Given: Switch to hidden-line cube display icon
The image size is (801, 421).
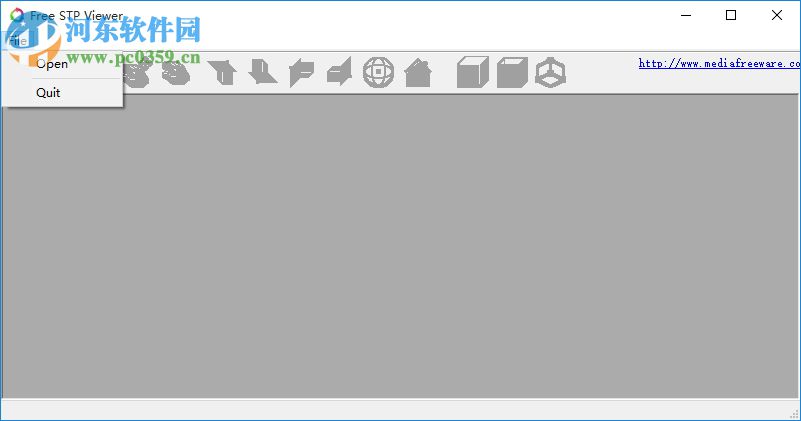Looking at the screenshot, I should tap(512, 73).
